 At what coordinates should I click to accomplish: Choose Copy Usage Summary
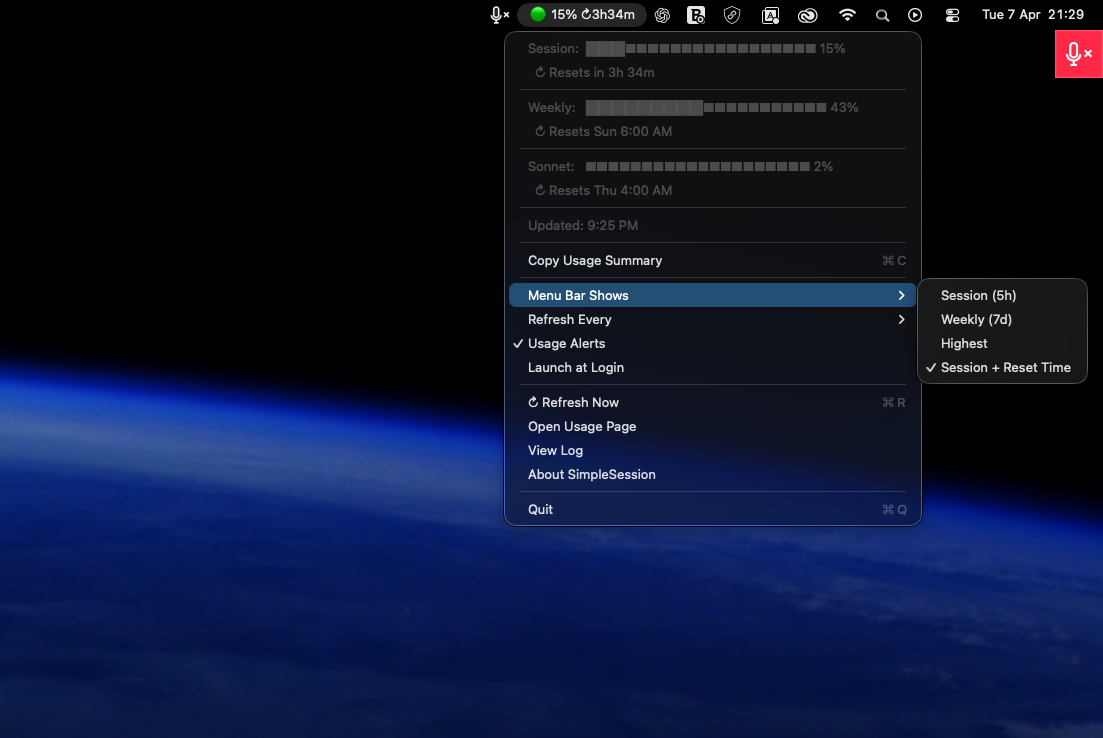713,260
